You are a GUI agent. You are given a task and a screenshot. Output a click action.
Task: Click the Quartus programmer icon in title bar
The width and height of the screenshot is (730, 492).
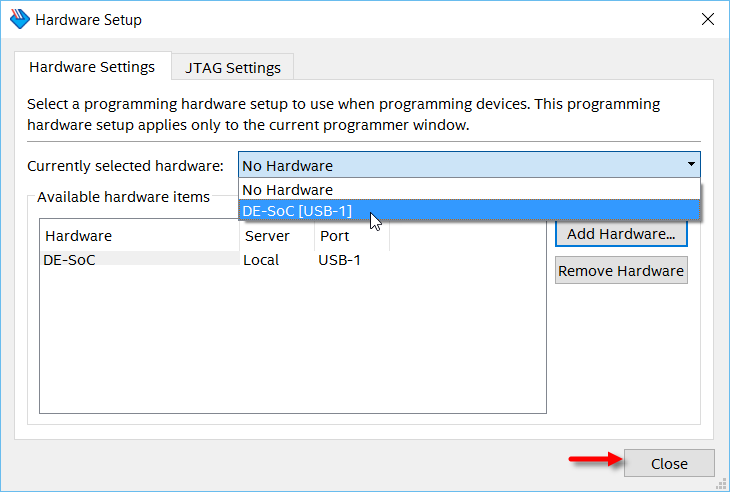(19, 20)
